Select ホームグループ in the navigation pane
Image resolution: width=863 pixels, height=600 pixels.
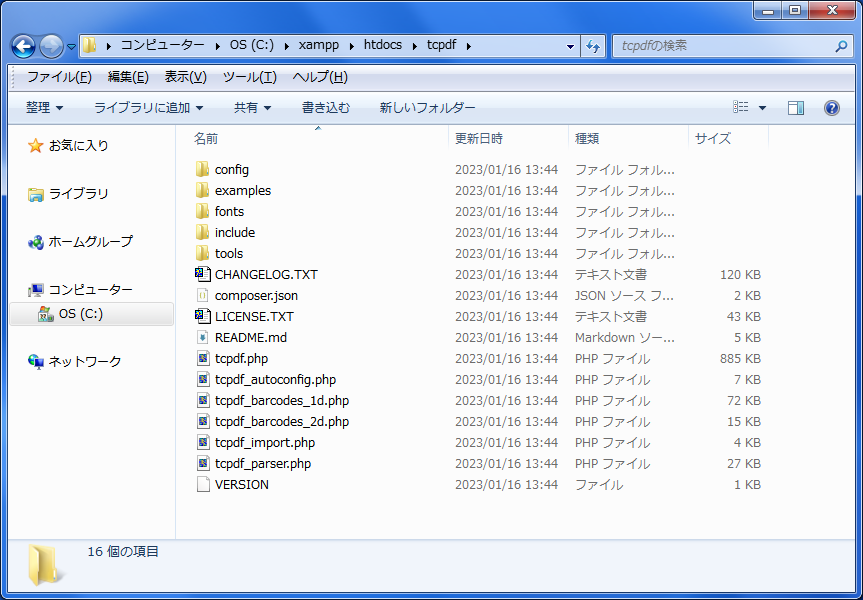(80, 242)
